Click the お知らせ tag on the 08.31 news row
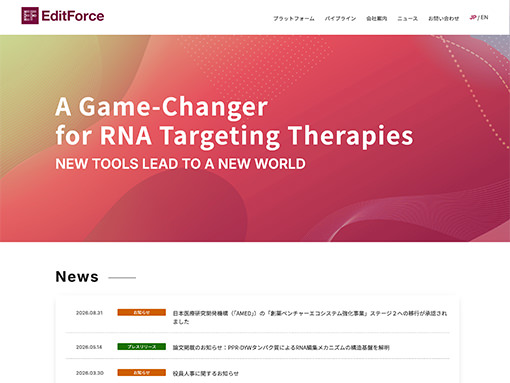The height and width of the screenshot is (383, 510). (142, 312)
